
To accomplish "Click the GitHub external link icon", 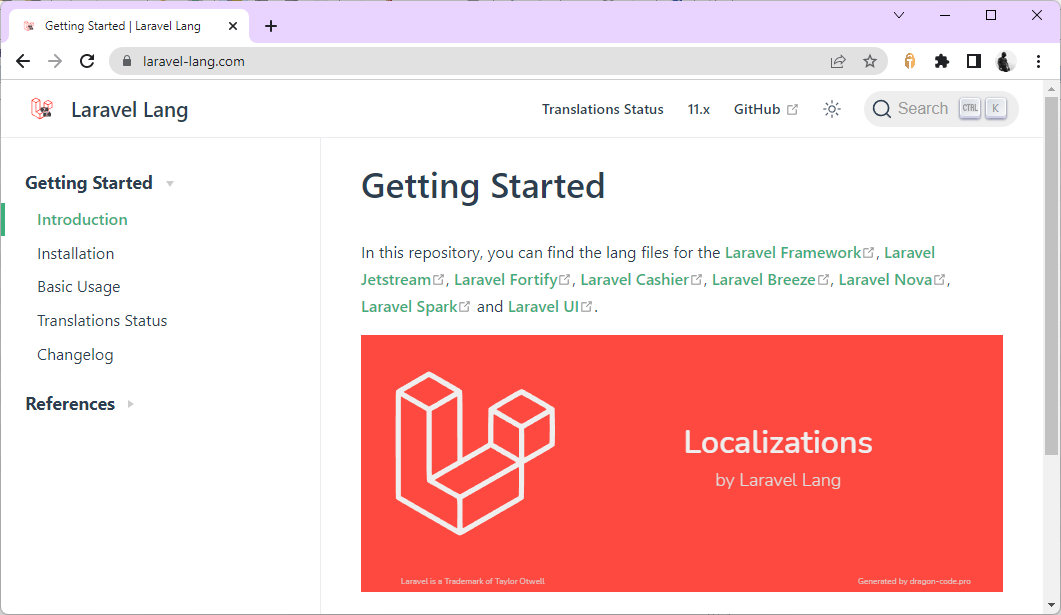I will [x=792, y=110].
